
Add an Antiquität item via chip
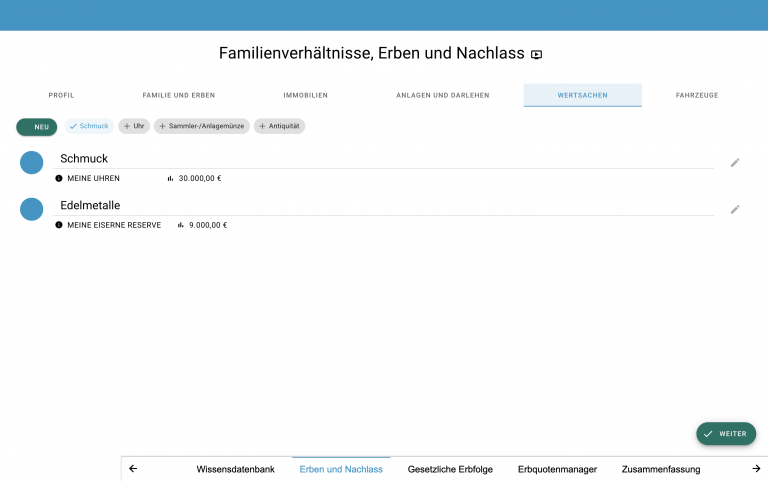click(x=279, y=126)
